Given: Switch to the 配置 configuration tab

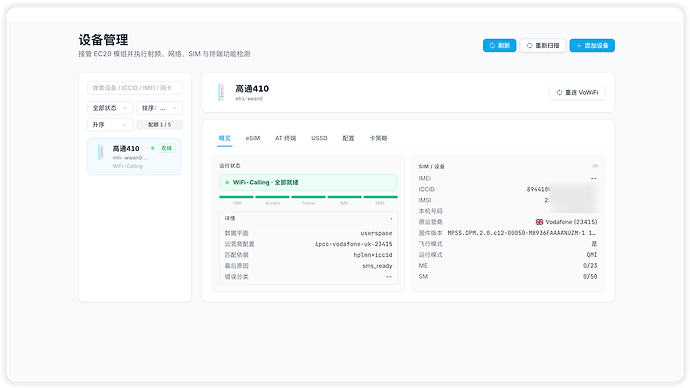Looking at the screenshot, I should [x=349, y=138].
